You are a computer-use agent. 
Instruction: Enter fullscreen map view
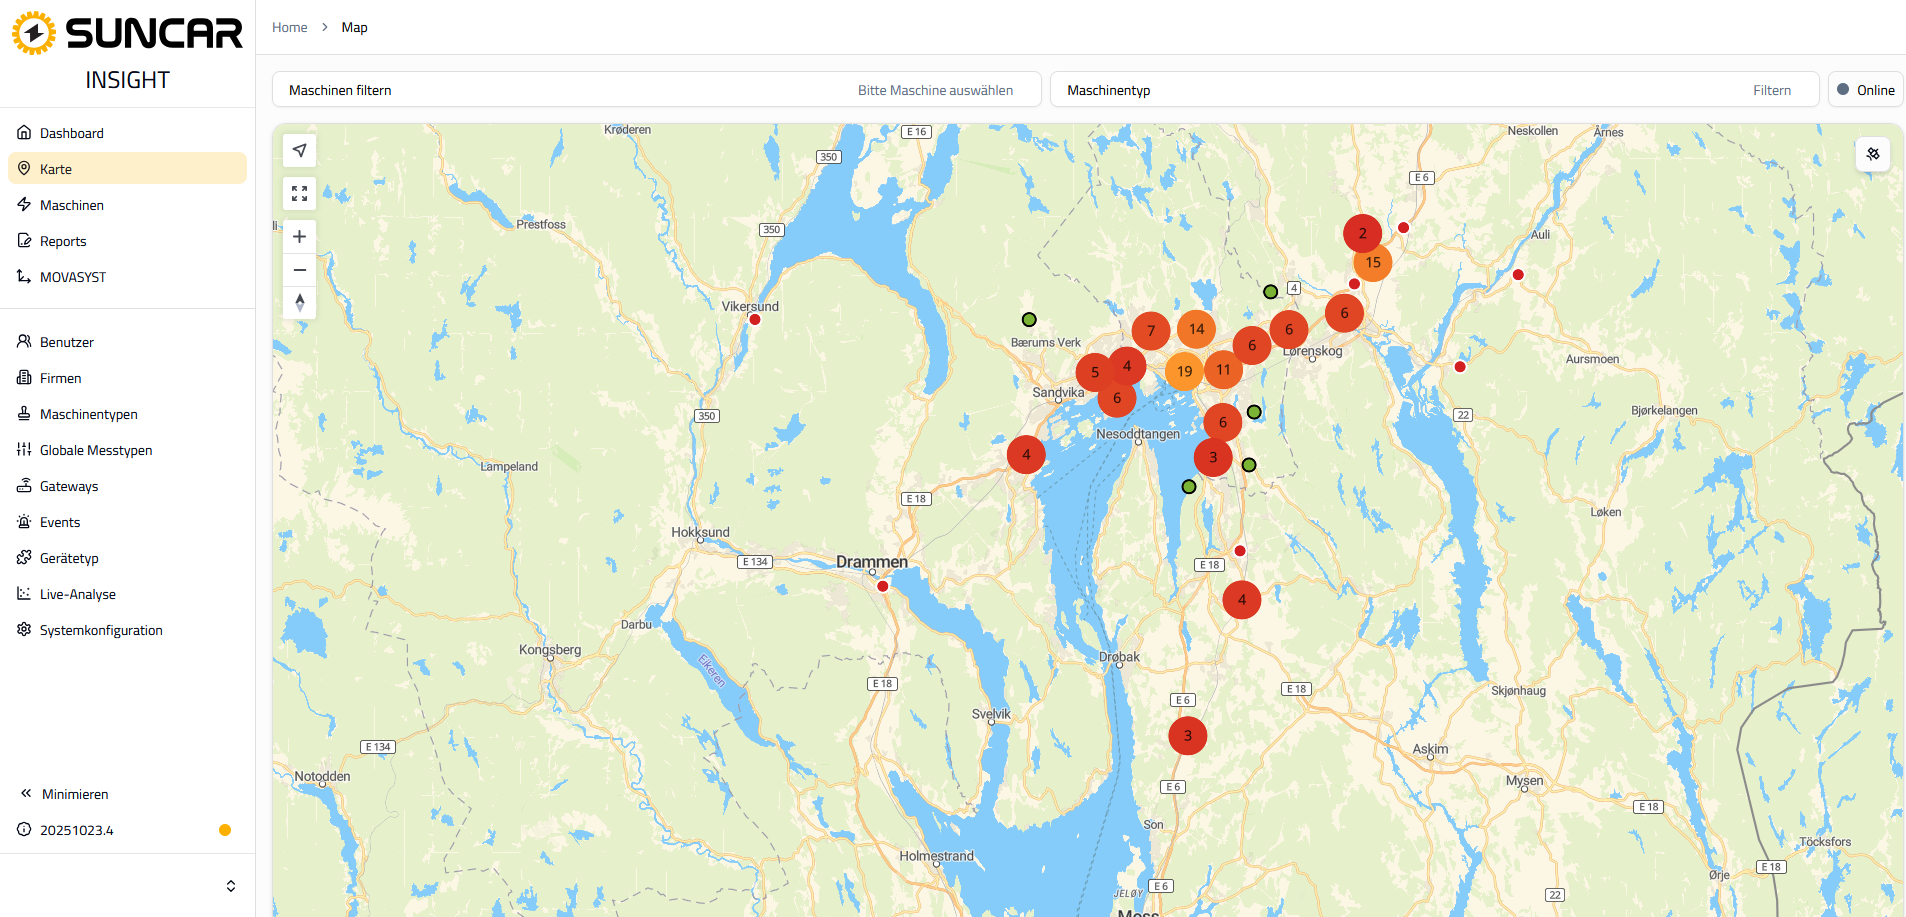pos(299,194)
